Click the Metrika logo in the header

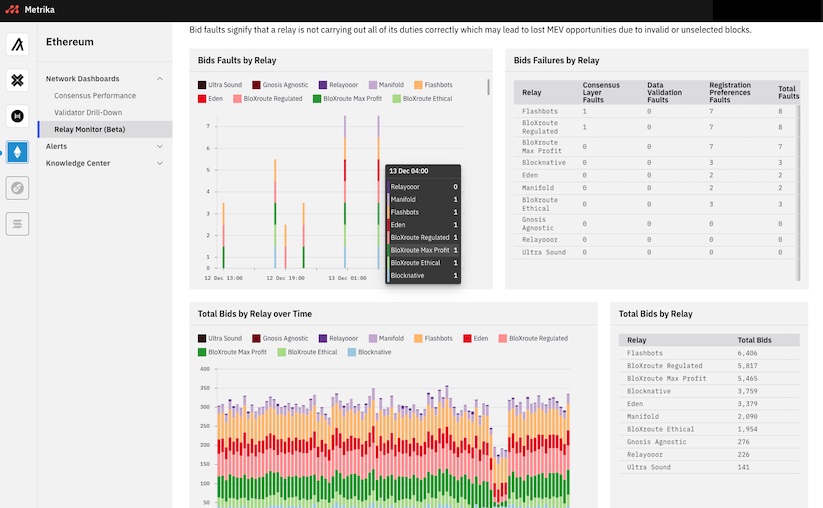[x=27, y=10]
